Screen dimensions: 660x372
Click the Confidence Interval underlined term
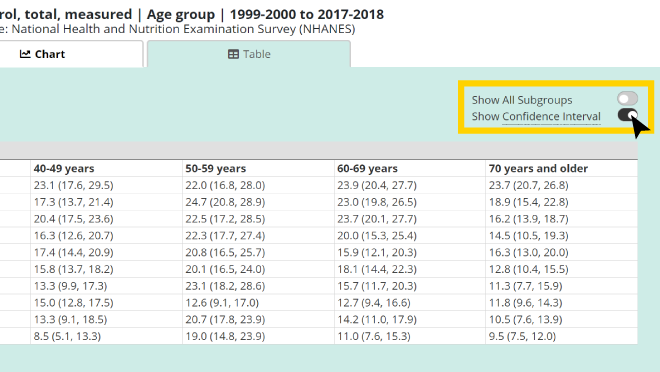click(551, 117)
